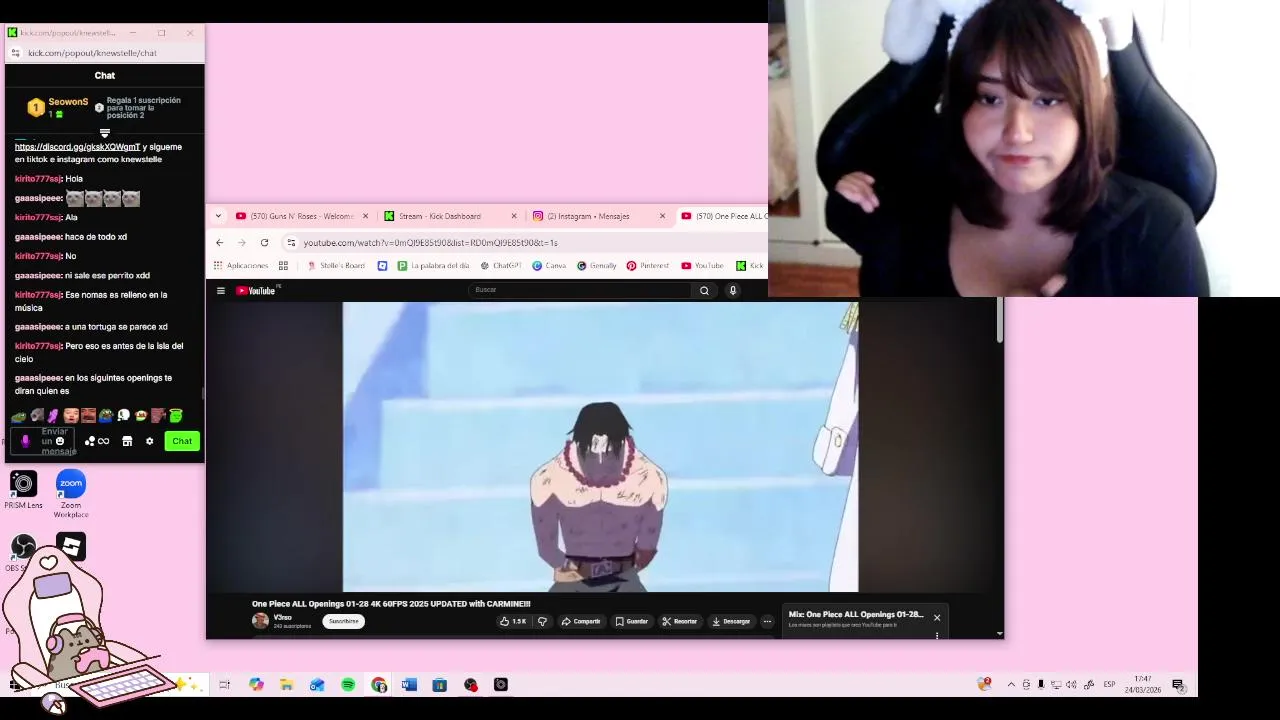Click username kirito777ssj on Hola message

[x=38, y=179]
